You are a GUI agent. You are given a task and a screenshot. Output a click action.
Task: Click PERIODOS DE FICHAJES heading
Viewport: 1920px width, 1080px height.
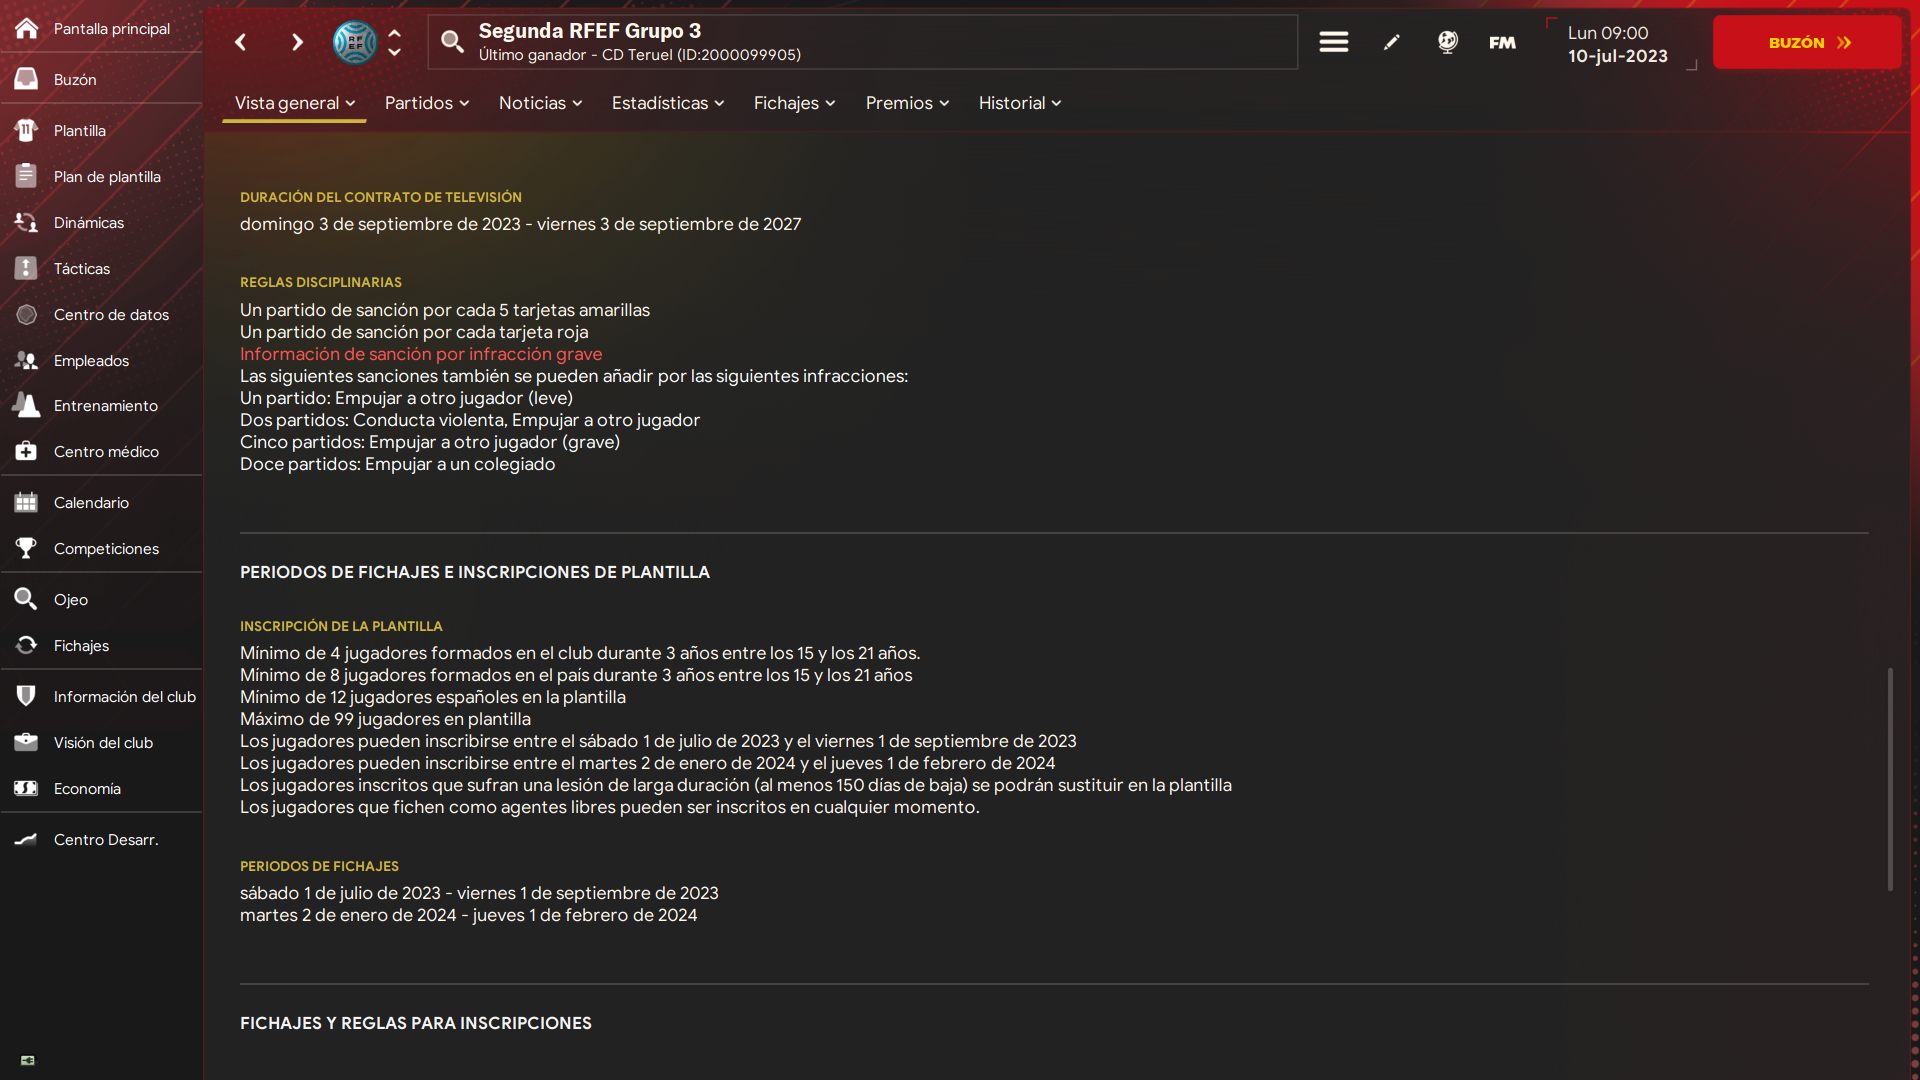(x=319, y=866)
